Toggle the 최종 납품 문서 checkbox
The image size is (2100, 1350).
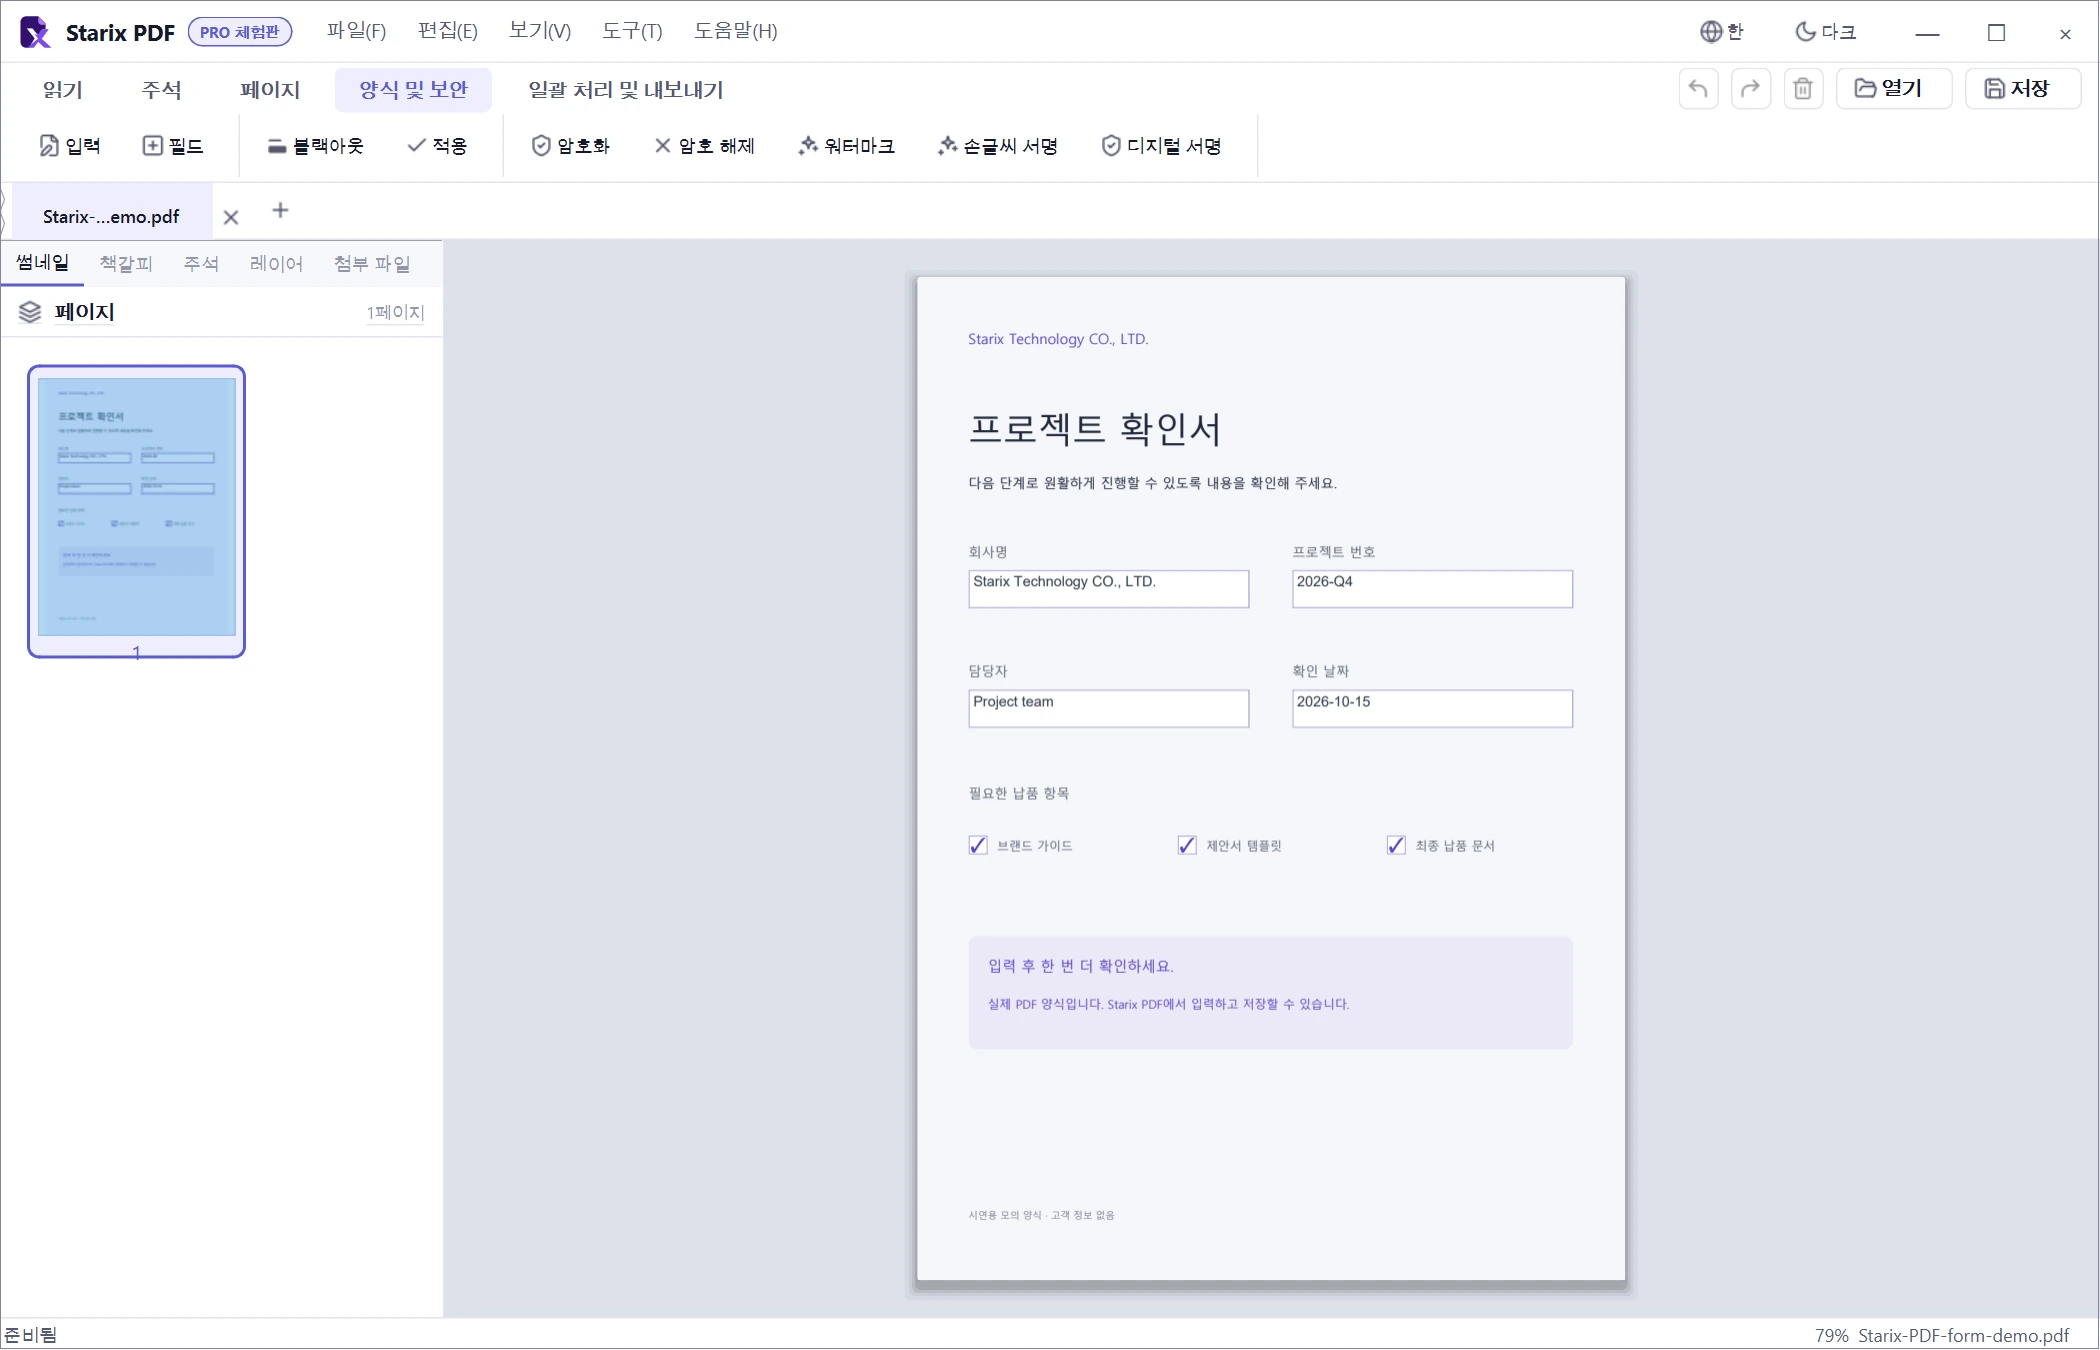tap(1396, 845)
